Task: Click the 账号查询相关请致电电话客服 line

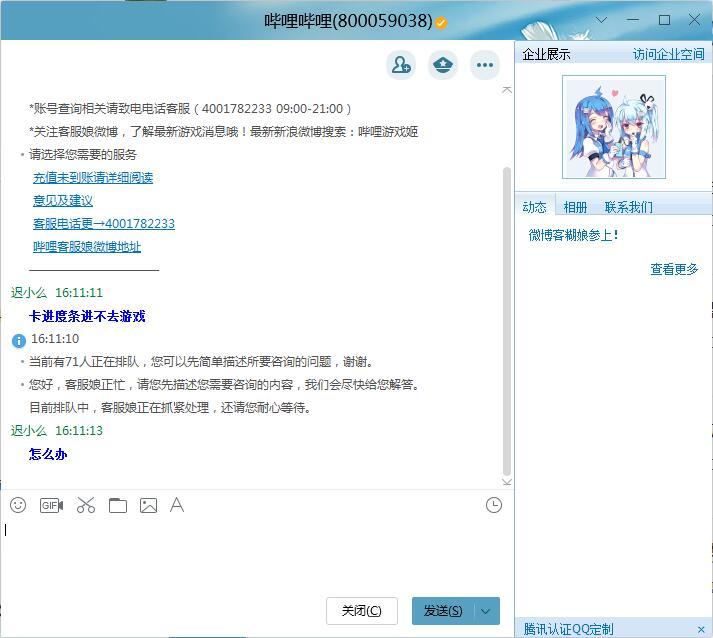Action: (x=190, y=109)
